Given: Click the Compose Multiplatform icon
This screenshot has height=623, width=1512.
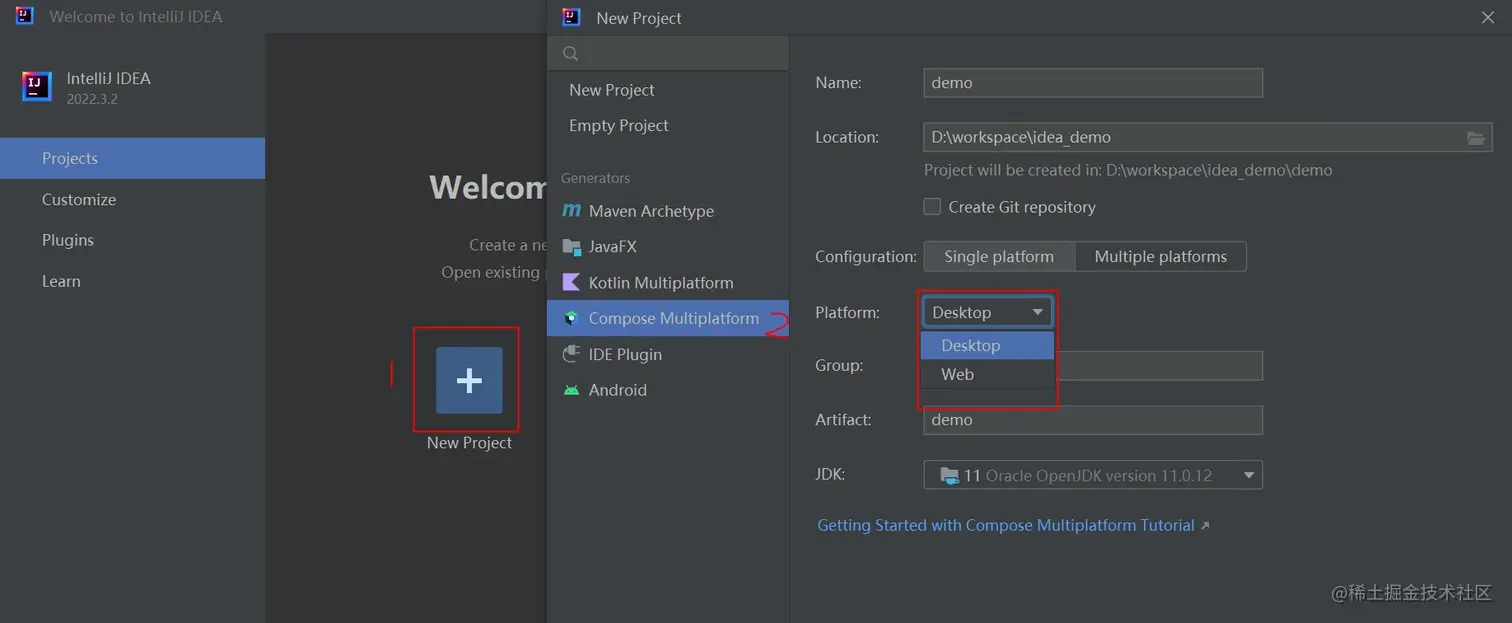Looking at the screenshot, I should (x=571, y=319).
